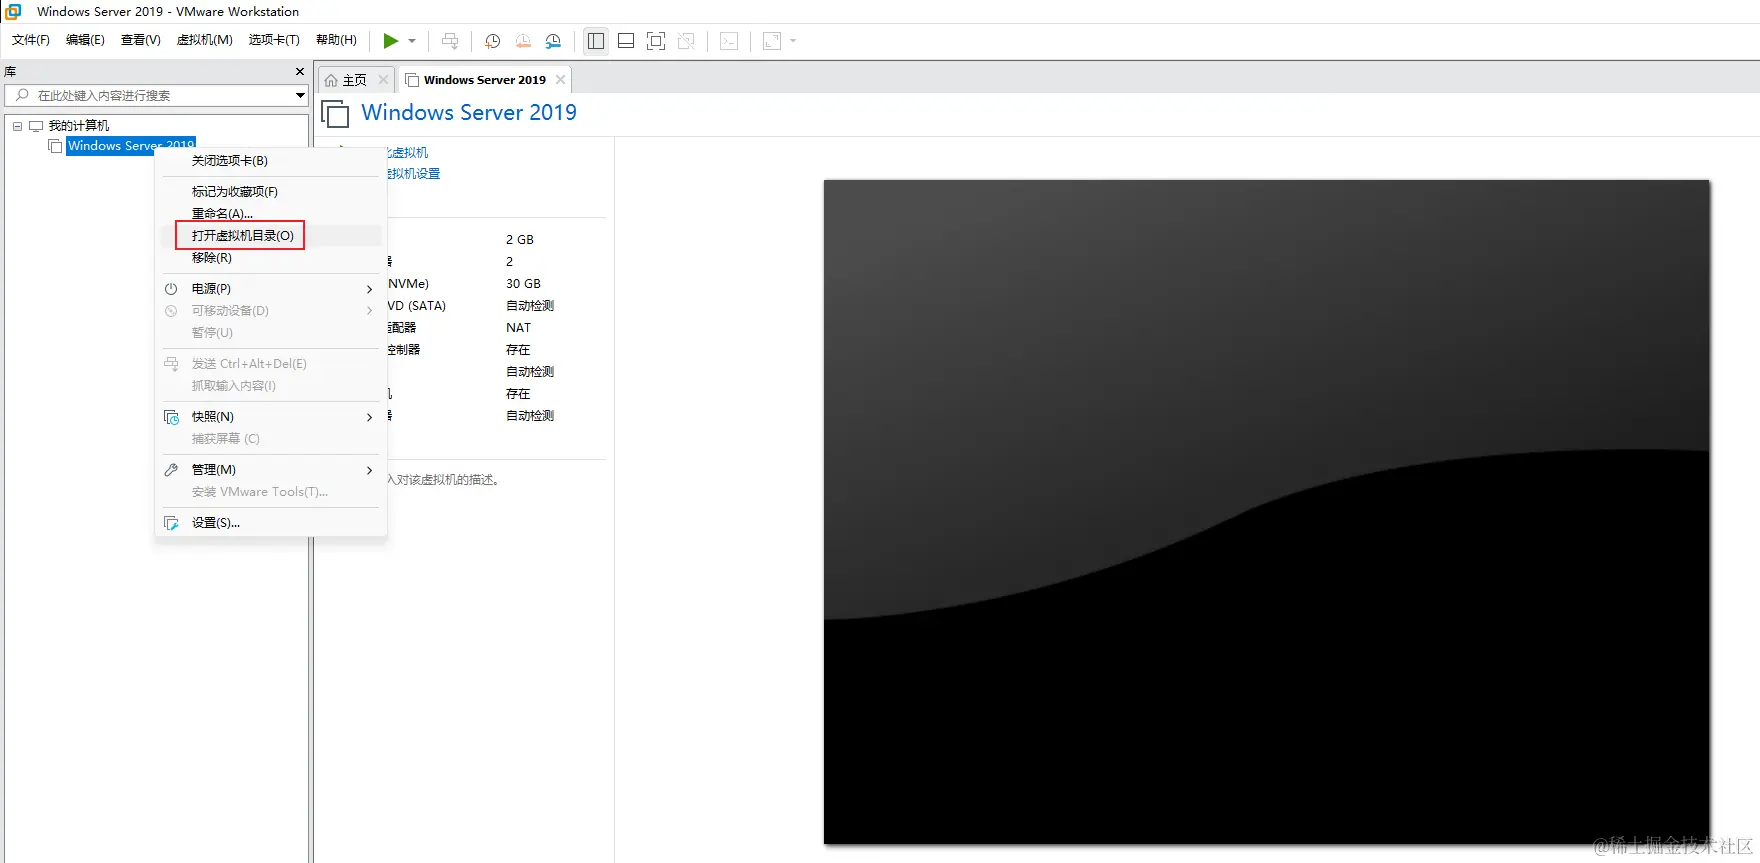Screen dimensions: 1760x863
Task: Close the 主页 tab
Action: [383, 80]
